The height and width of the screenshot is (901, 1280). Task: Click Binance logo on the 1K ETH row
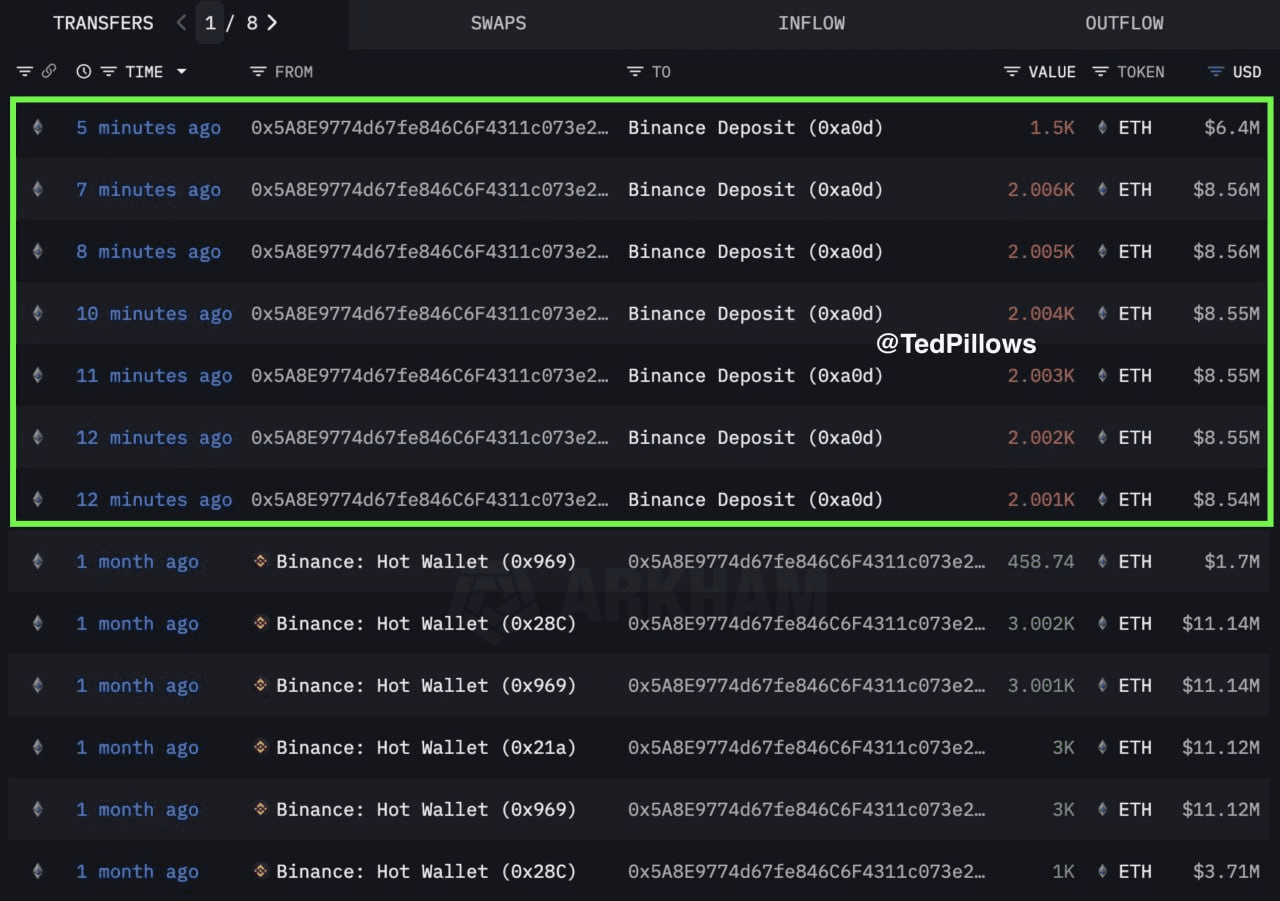(260, 871)
